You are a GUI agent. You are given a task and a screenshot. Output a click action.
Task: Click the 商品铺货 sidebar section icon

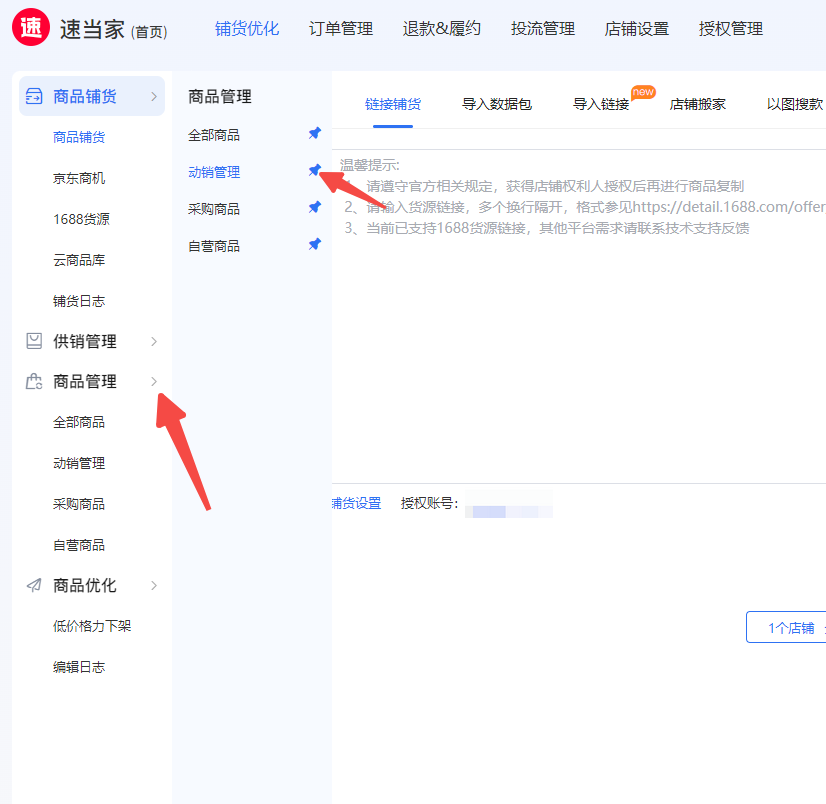(x=34, y=96)
